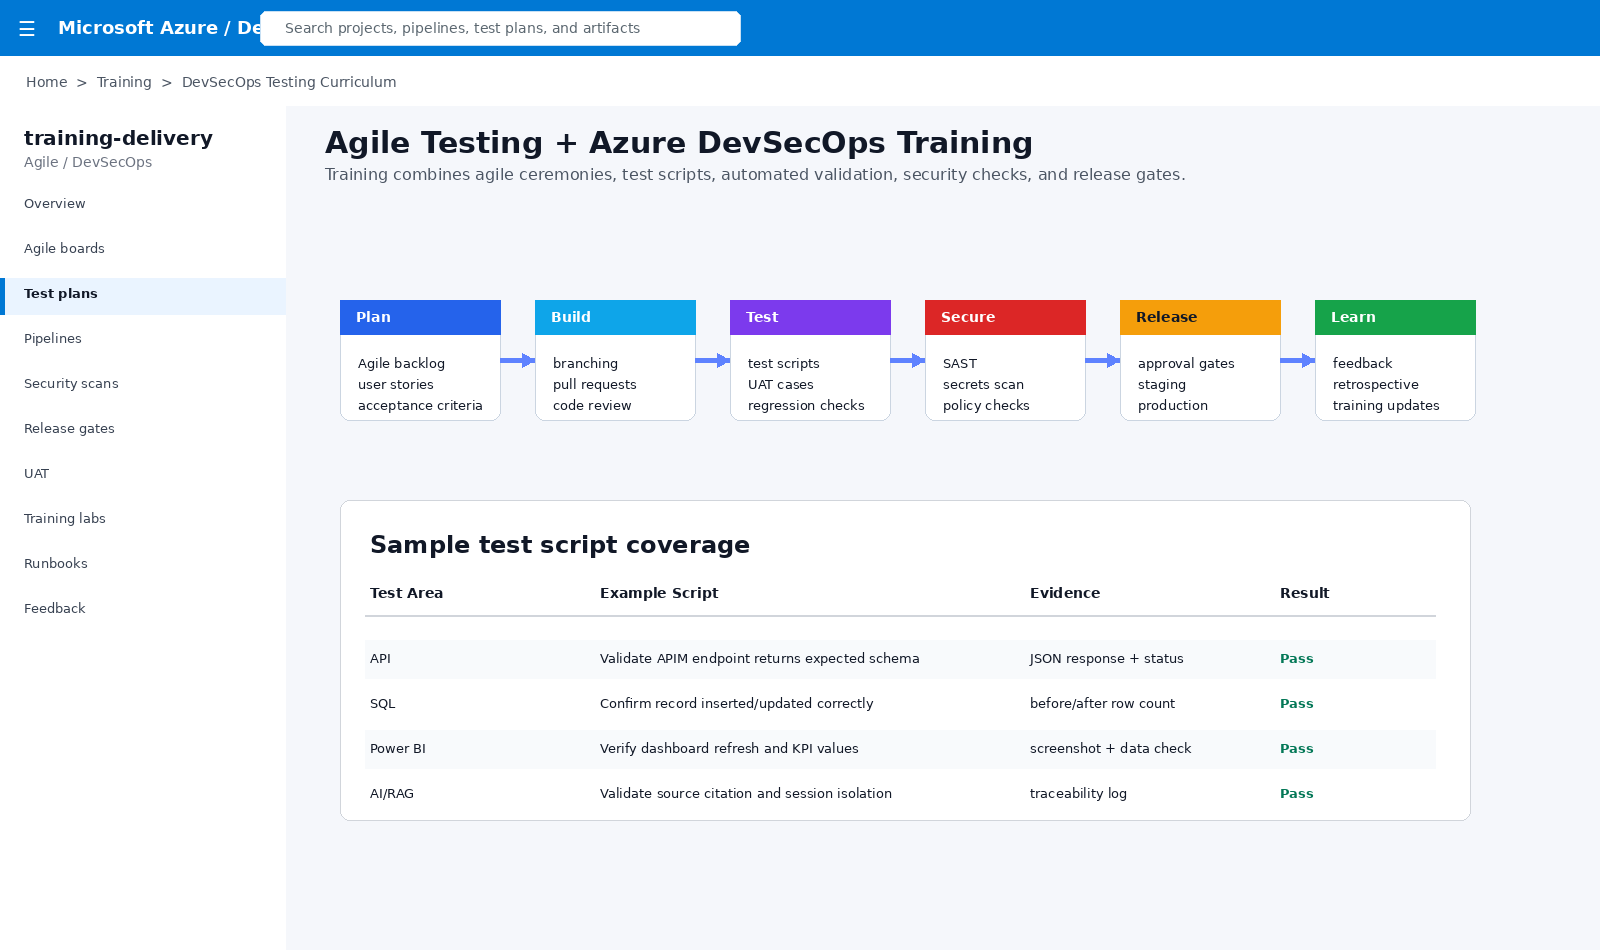The image size is (1600, 950).
Task: Click 'screenshot + data check' evidence cell
Action: click(1110, 749)
